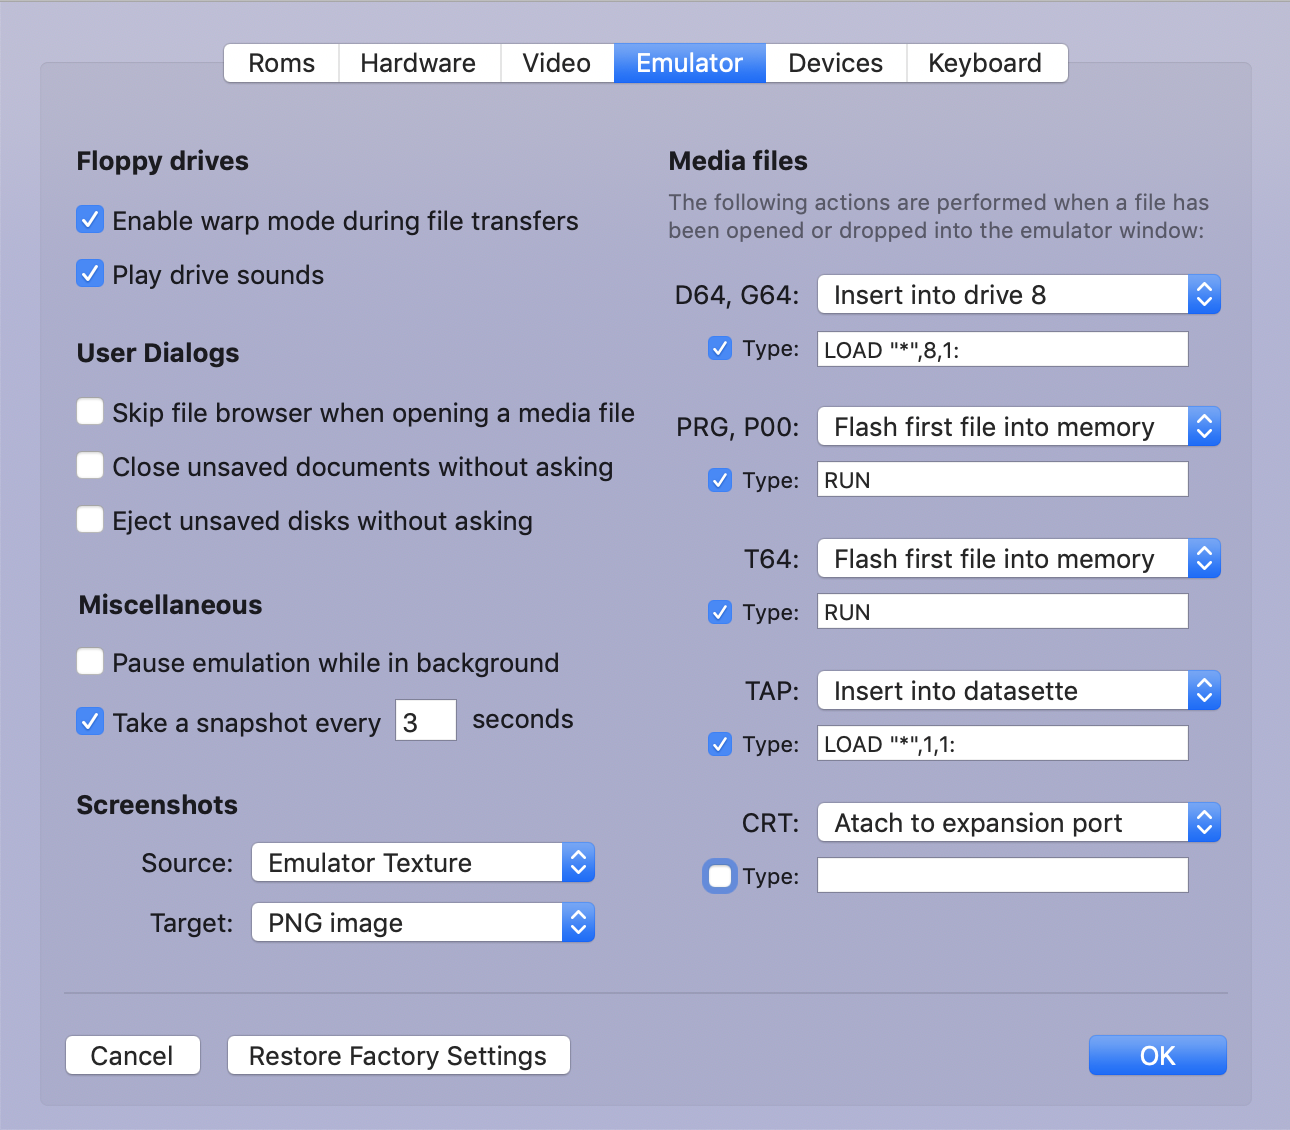Enable the Type command for CRT files
This screenshot has height=1130, width=1290.
click(x=719, y=875)
